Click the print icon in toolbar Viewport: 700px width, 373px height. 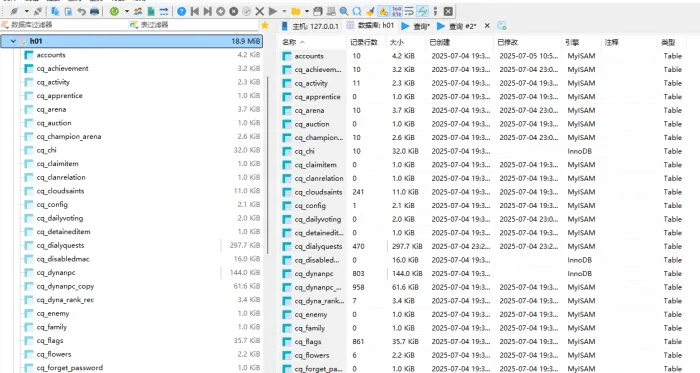pyautogui.click(x=94, y=11)
